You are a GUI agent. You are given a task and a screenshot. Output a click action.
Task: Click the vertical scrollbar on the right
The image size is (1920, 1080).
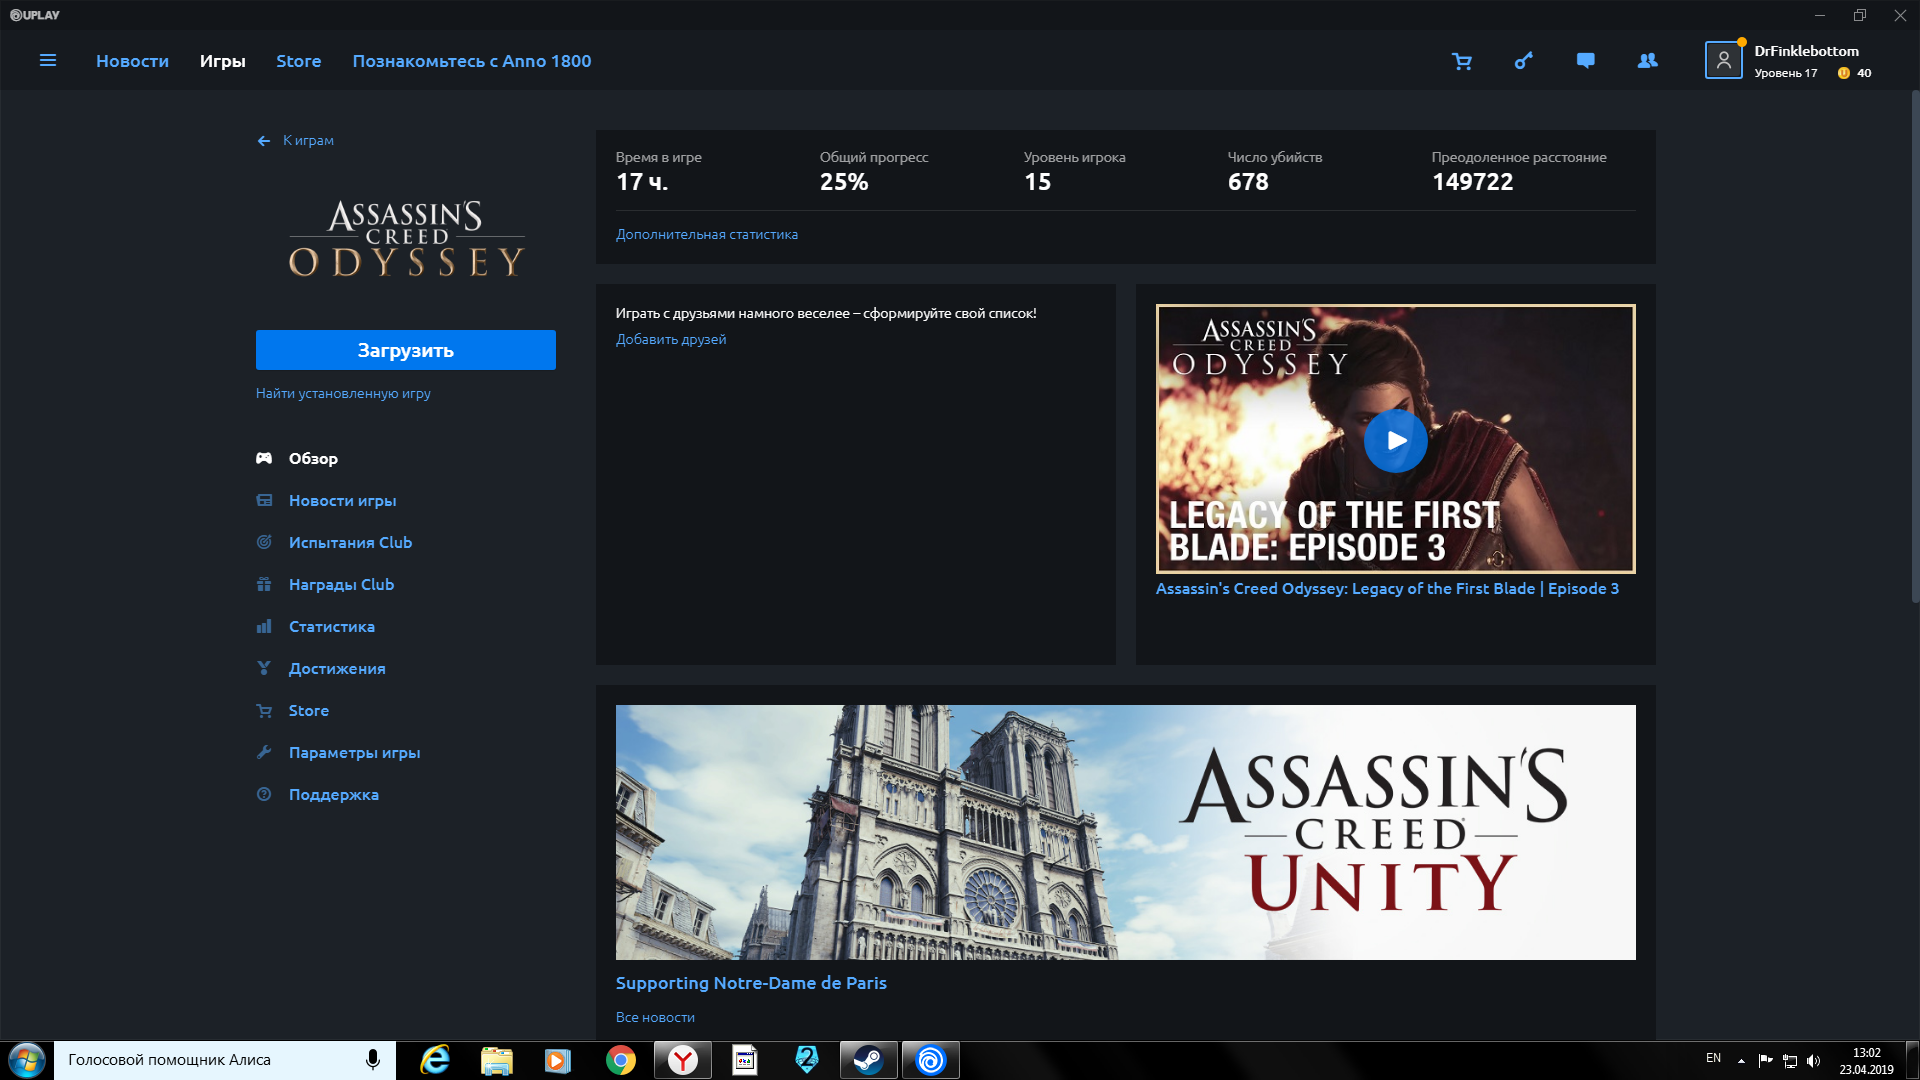point(1915,345)
